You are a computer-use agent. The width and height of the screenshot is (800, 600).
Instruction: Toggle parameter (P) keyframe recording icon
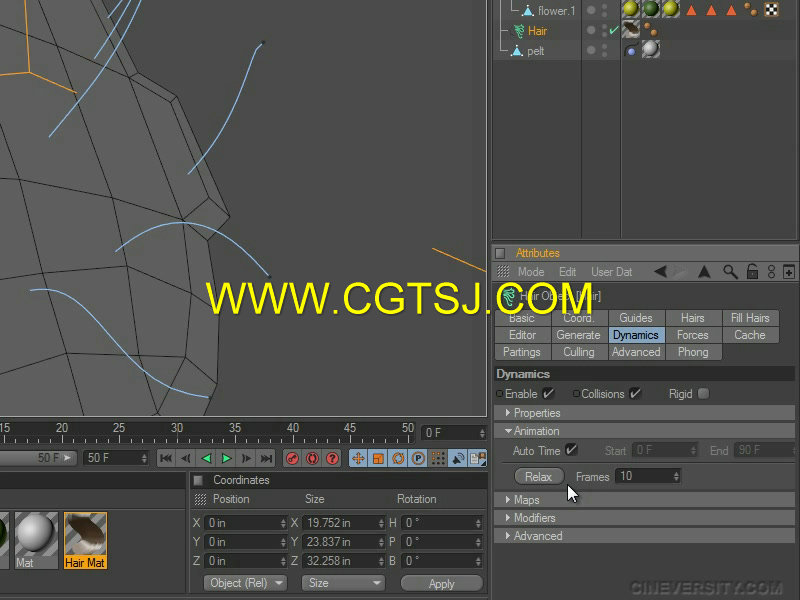pyautogui.click(x=418, y=458)
